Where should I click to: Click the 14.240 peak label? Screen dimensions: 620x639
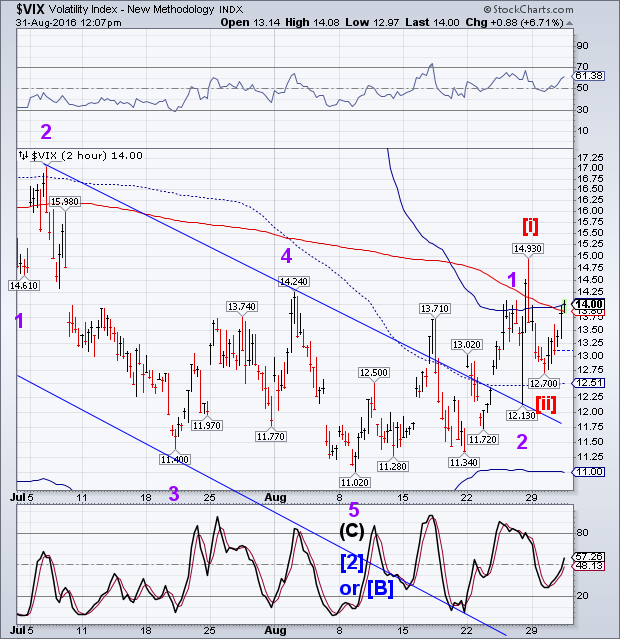coord(293,281)
